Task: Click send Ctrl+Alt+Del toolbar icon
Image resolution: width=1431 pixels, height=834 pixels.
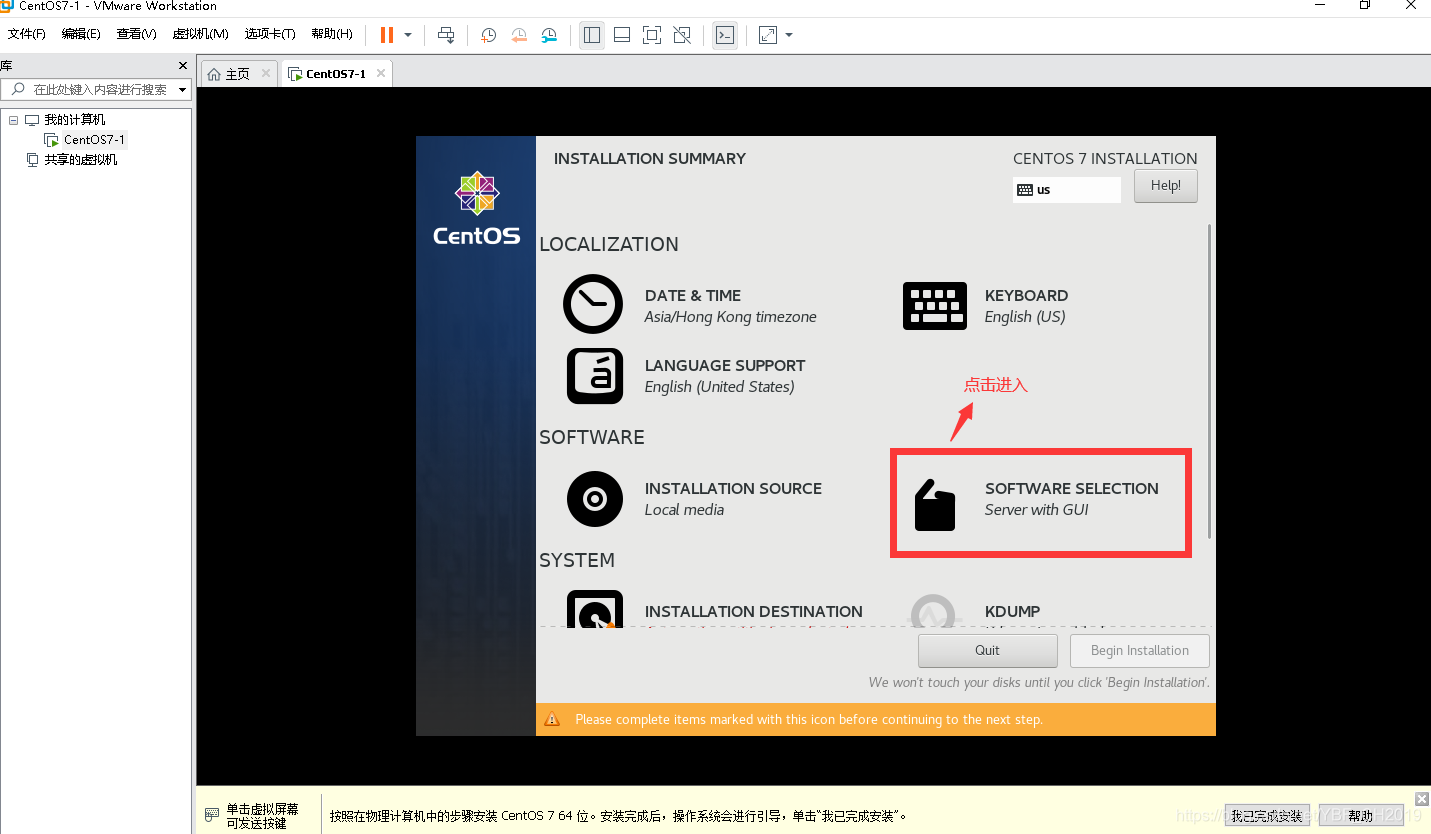Action: coord(447,35)
